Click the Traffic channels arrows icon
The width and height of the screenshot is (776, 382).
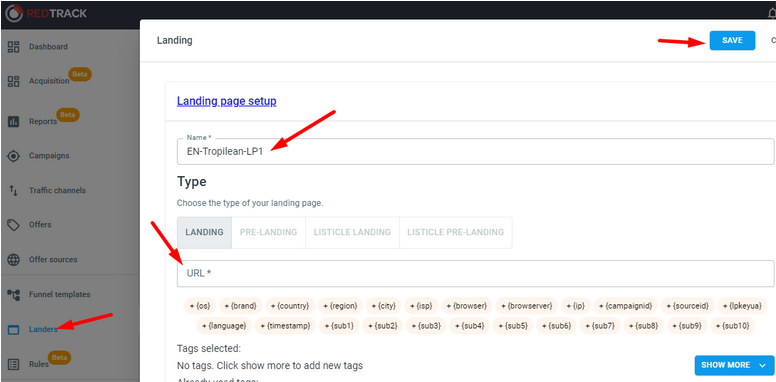14,191
